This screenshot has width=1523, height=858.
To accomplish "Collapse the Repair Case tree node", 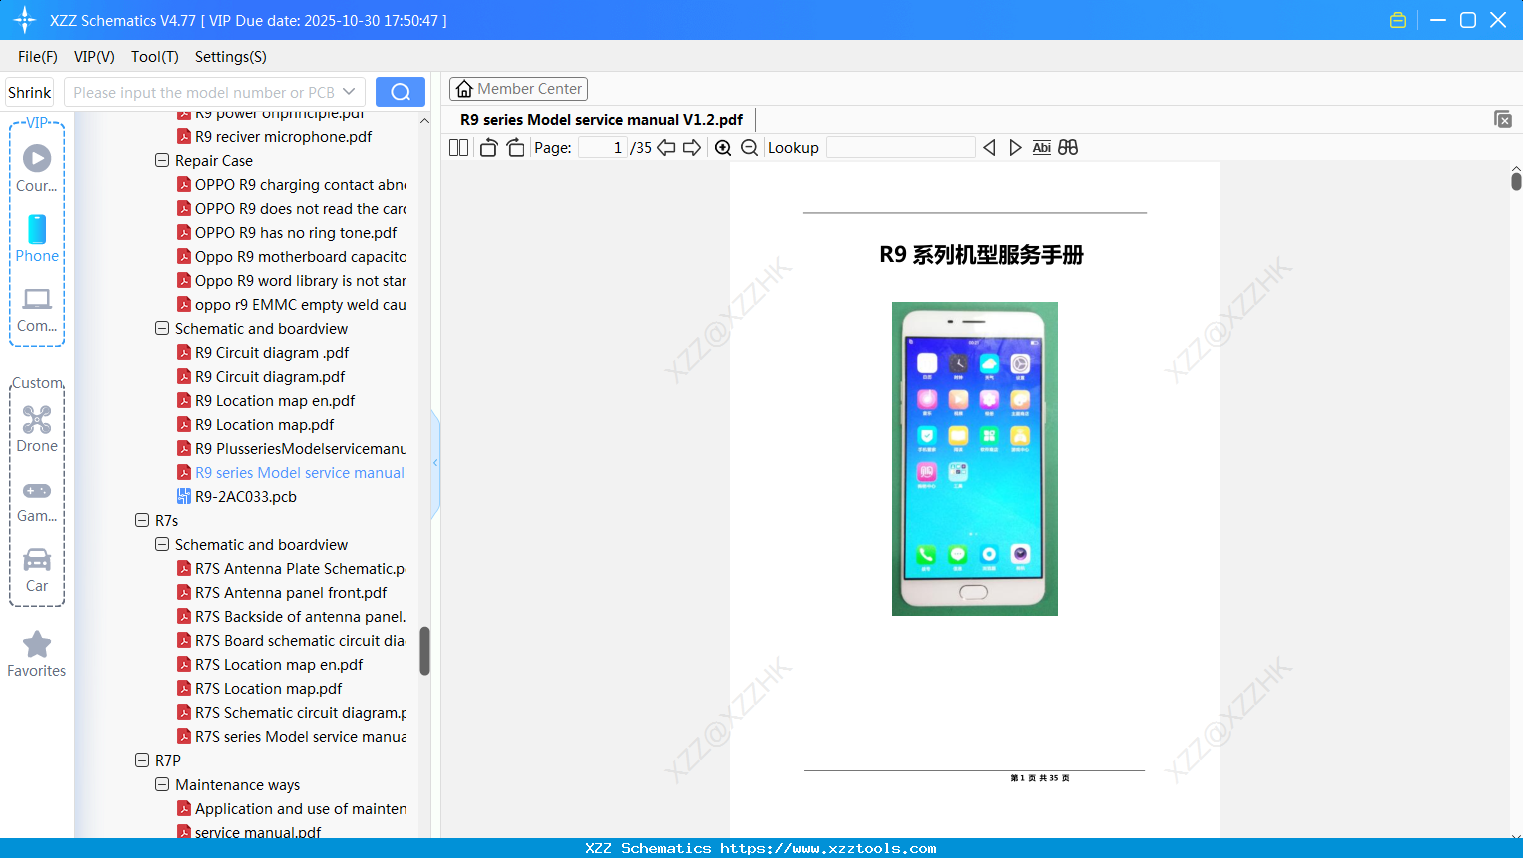I will point(162,160).
